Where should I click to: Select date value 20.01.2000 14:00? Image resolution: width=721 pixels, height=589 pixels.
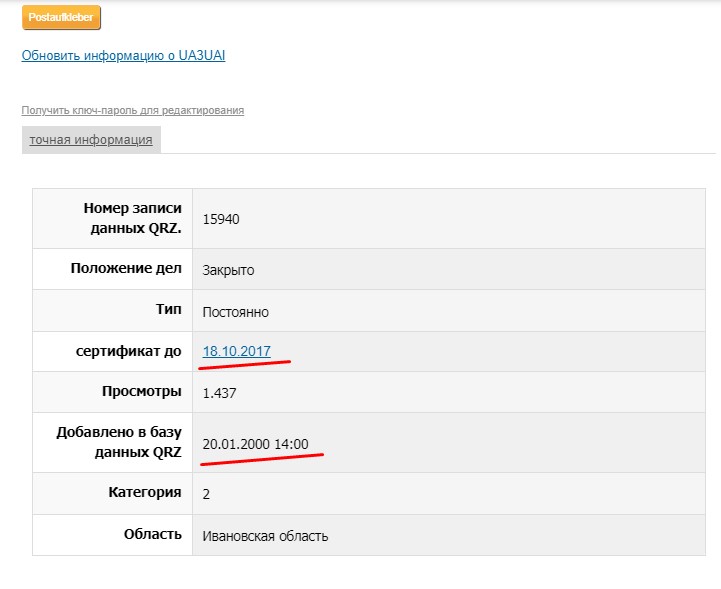coord(256,444)
